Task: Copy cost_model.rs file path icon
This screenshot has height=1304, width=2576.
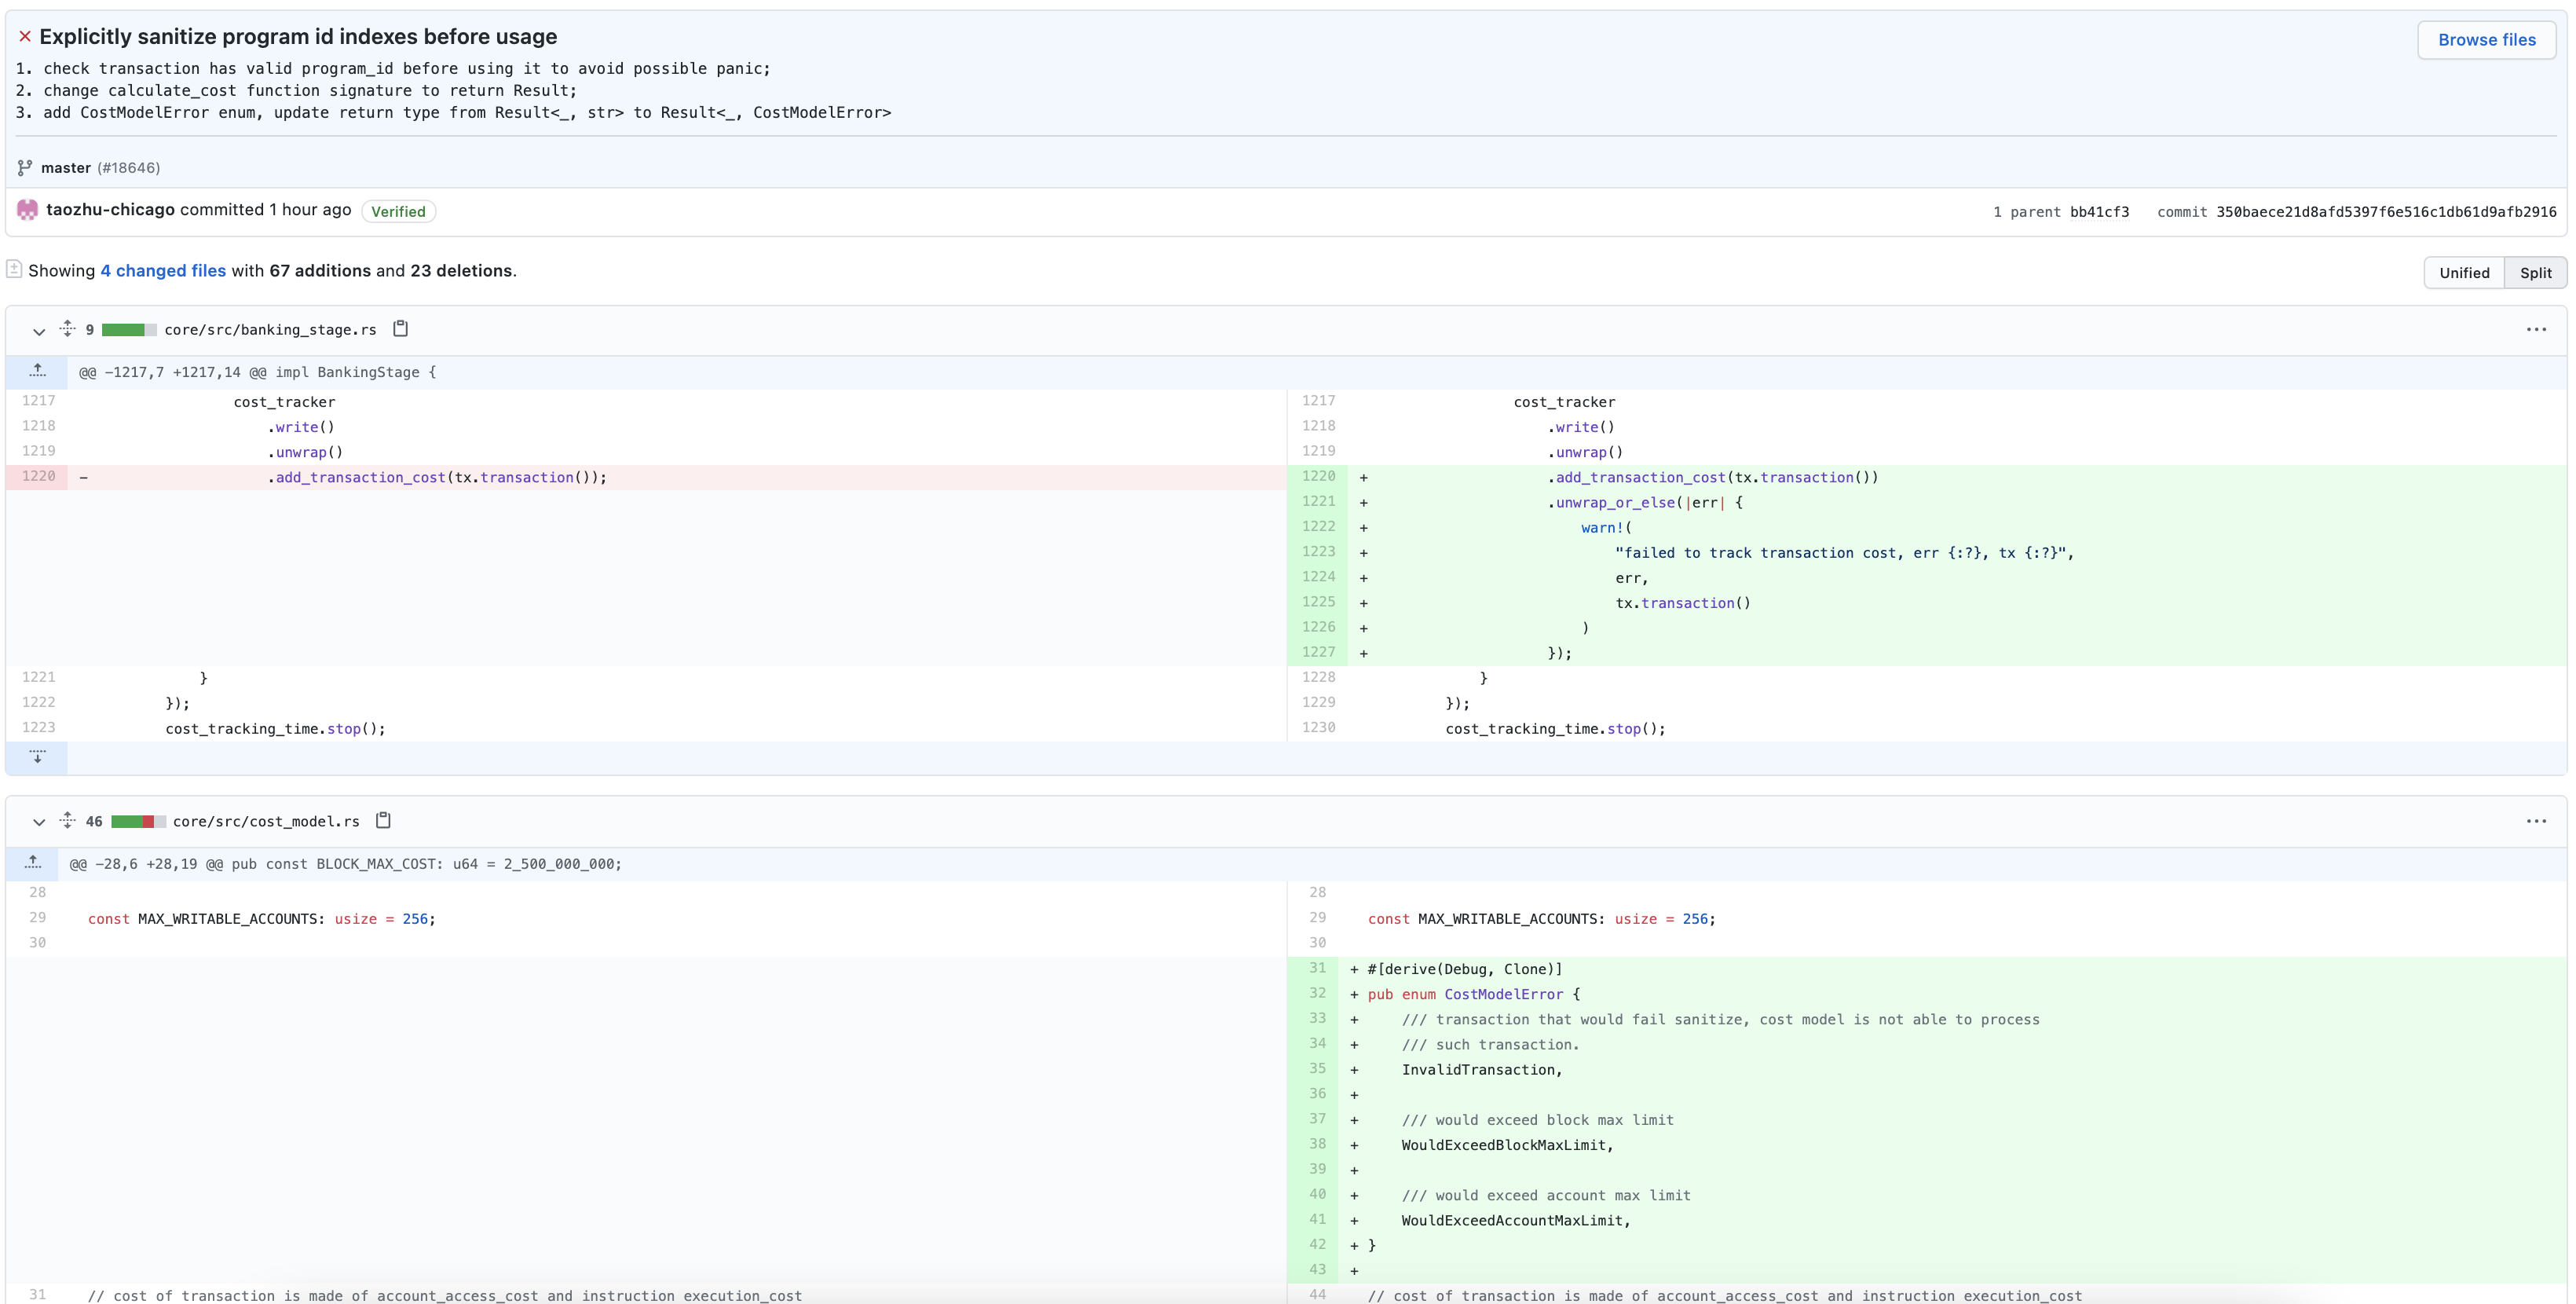Action: point(383,821)
